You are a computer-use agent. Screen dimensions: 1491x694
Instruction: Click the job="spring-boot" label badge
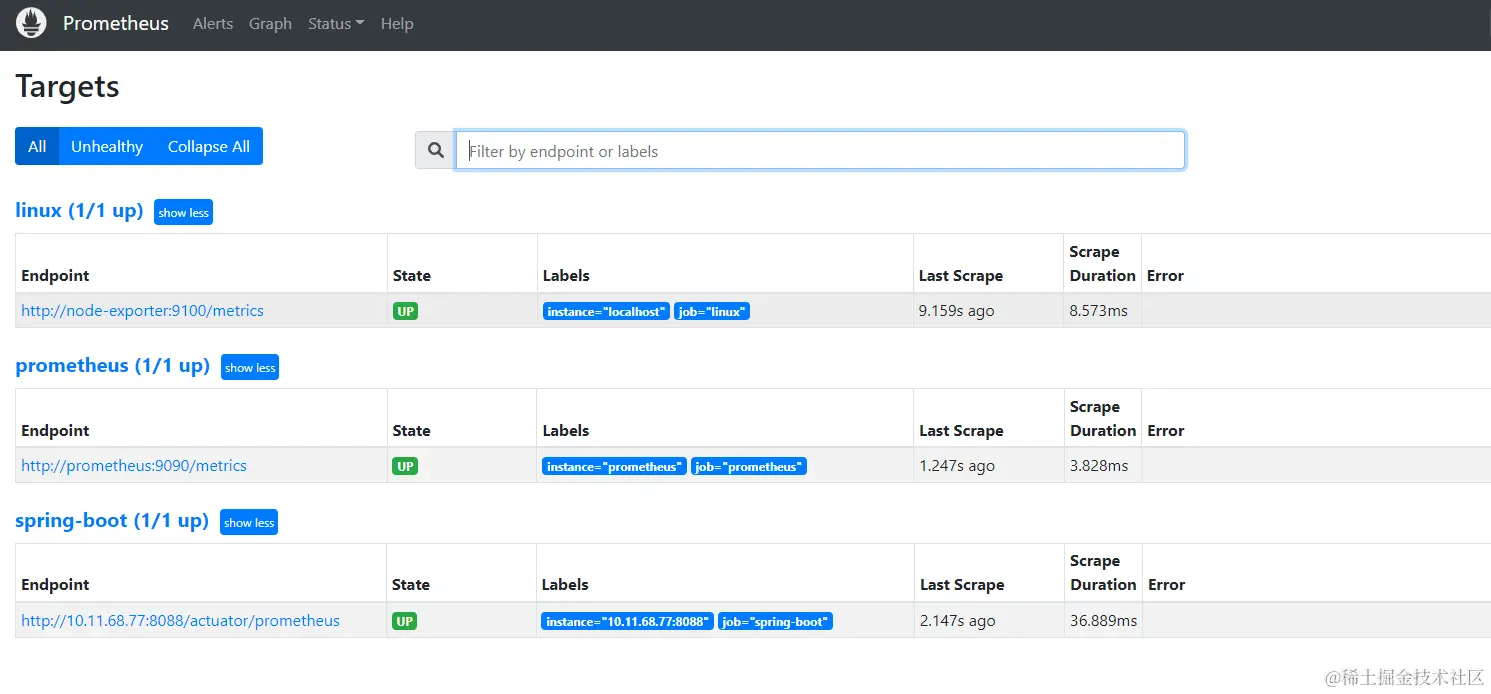[x=775, y=622]
